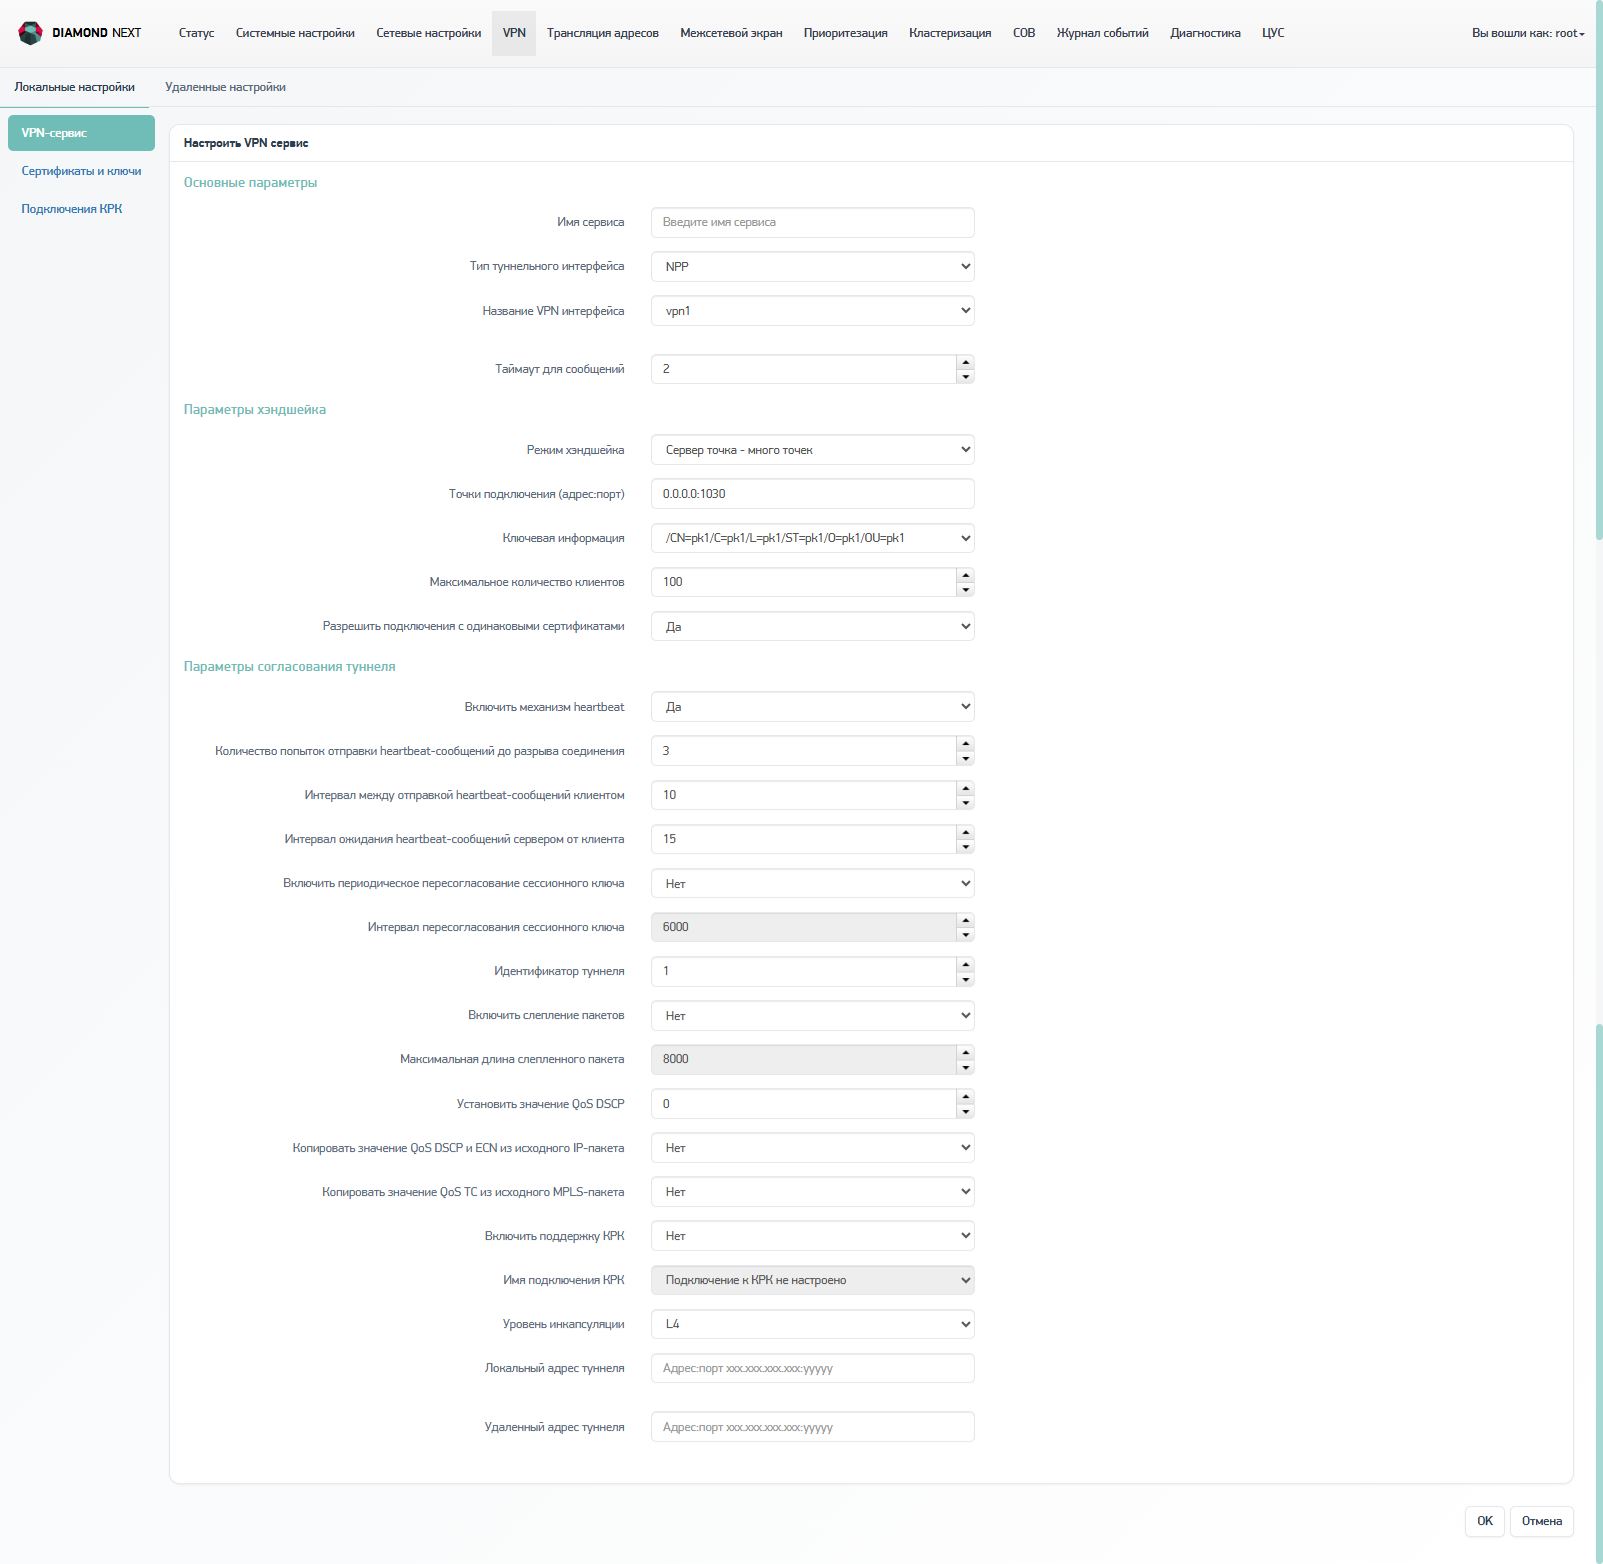Increase Таймаут для сообщений value

pos(965,362)
